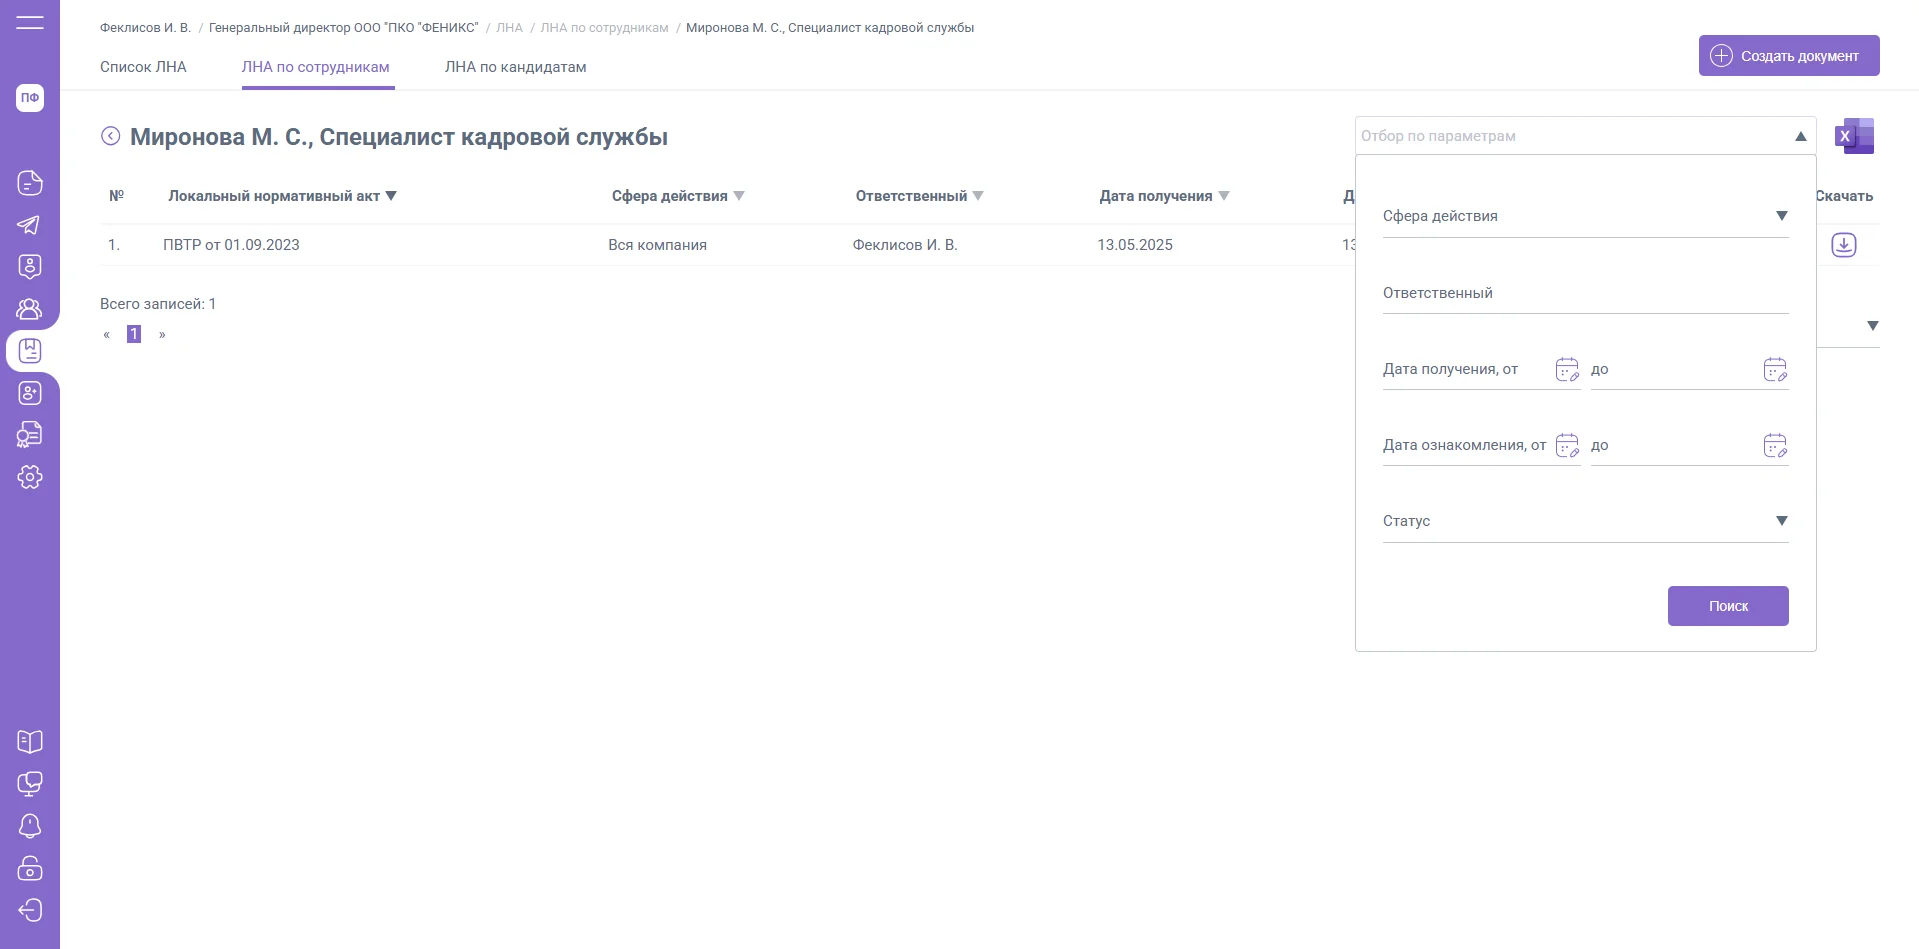The height and width of the screenshot is (949, 1919).
Task: Download the ПВТР document via download icon
Action: (x=1843, y=245)
